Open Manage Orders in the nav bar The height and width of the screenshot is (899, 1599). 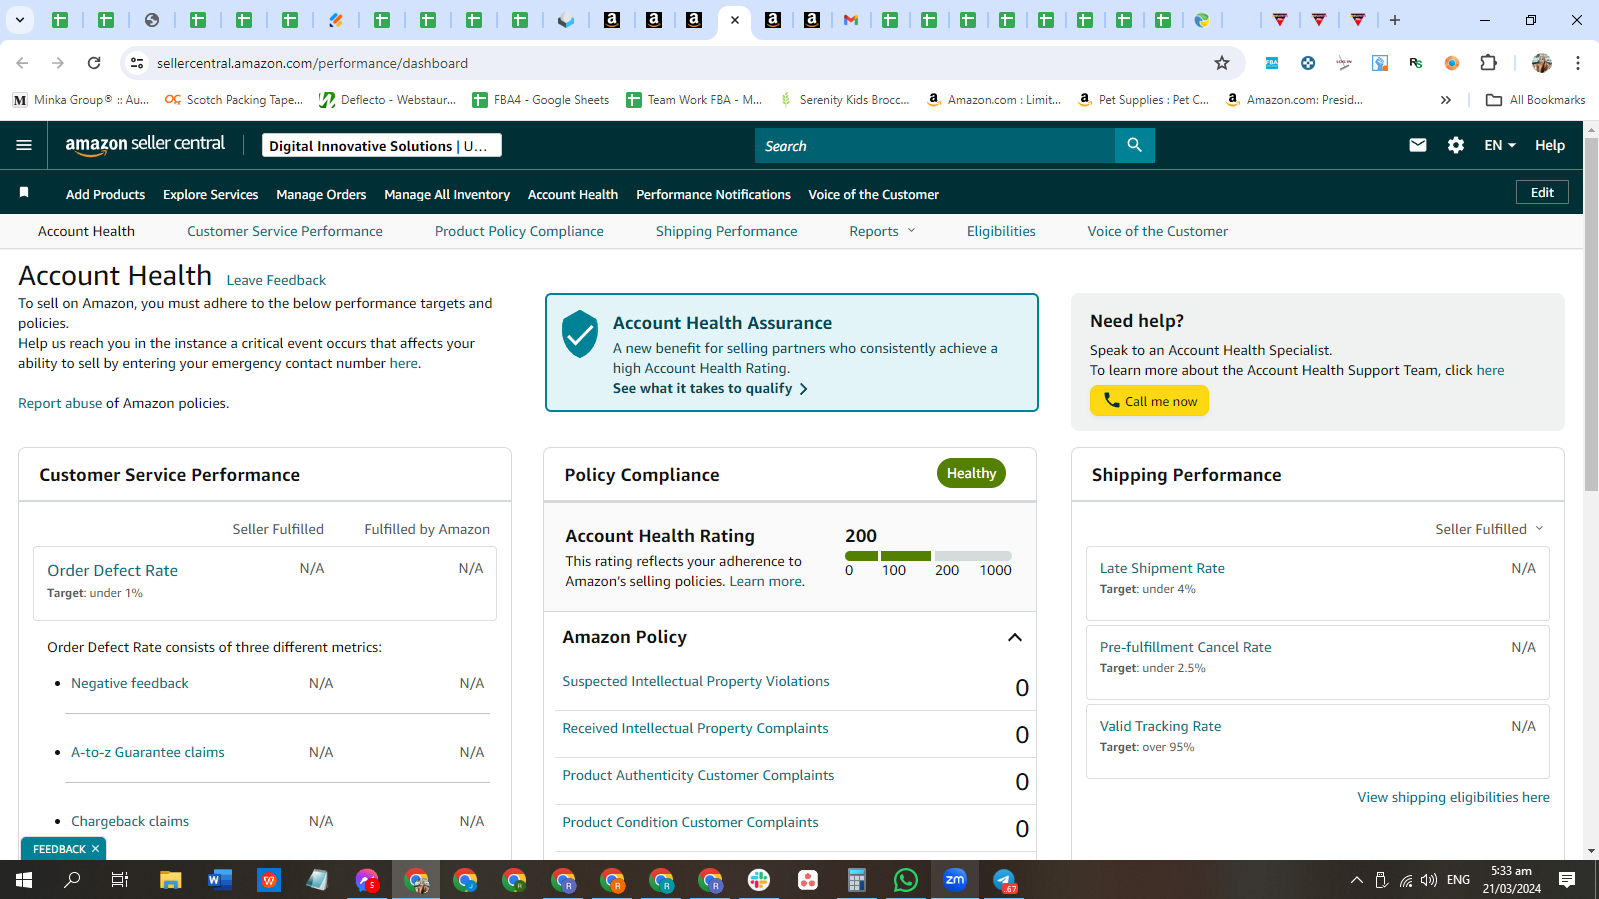[x=321, y=195]
